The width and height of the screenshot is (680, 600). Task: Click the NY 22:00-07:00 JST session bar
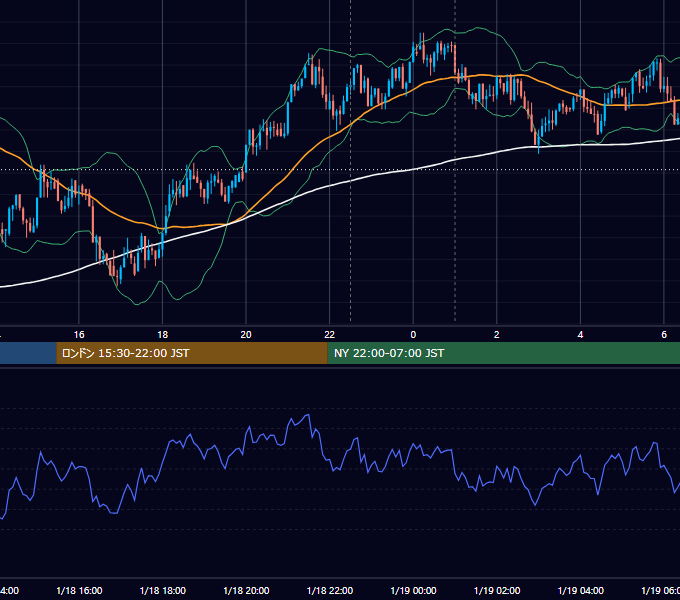[503, 353]
